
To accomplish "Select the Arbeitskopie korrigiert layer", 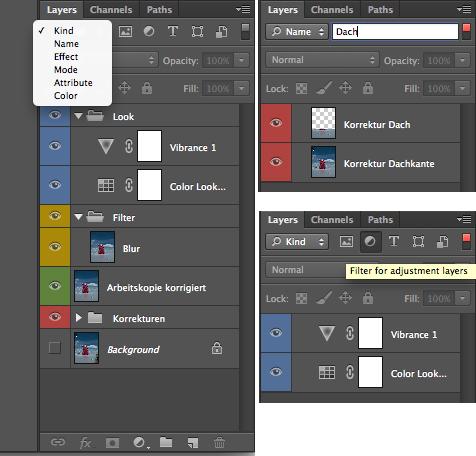I will click(156, 286).
